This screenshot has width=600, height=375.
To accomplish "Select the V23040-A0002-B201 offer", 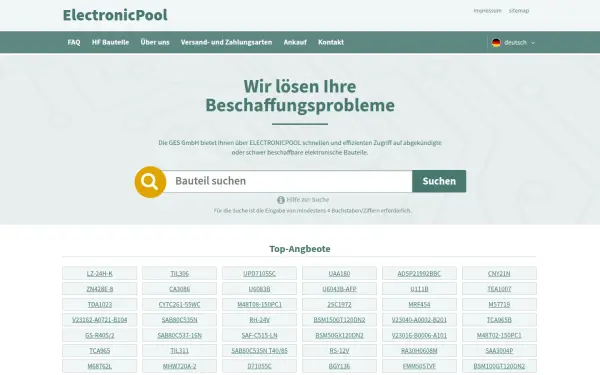I will coord(419,320).
